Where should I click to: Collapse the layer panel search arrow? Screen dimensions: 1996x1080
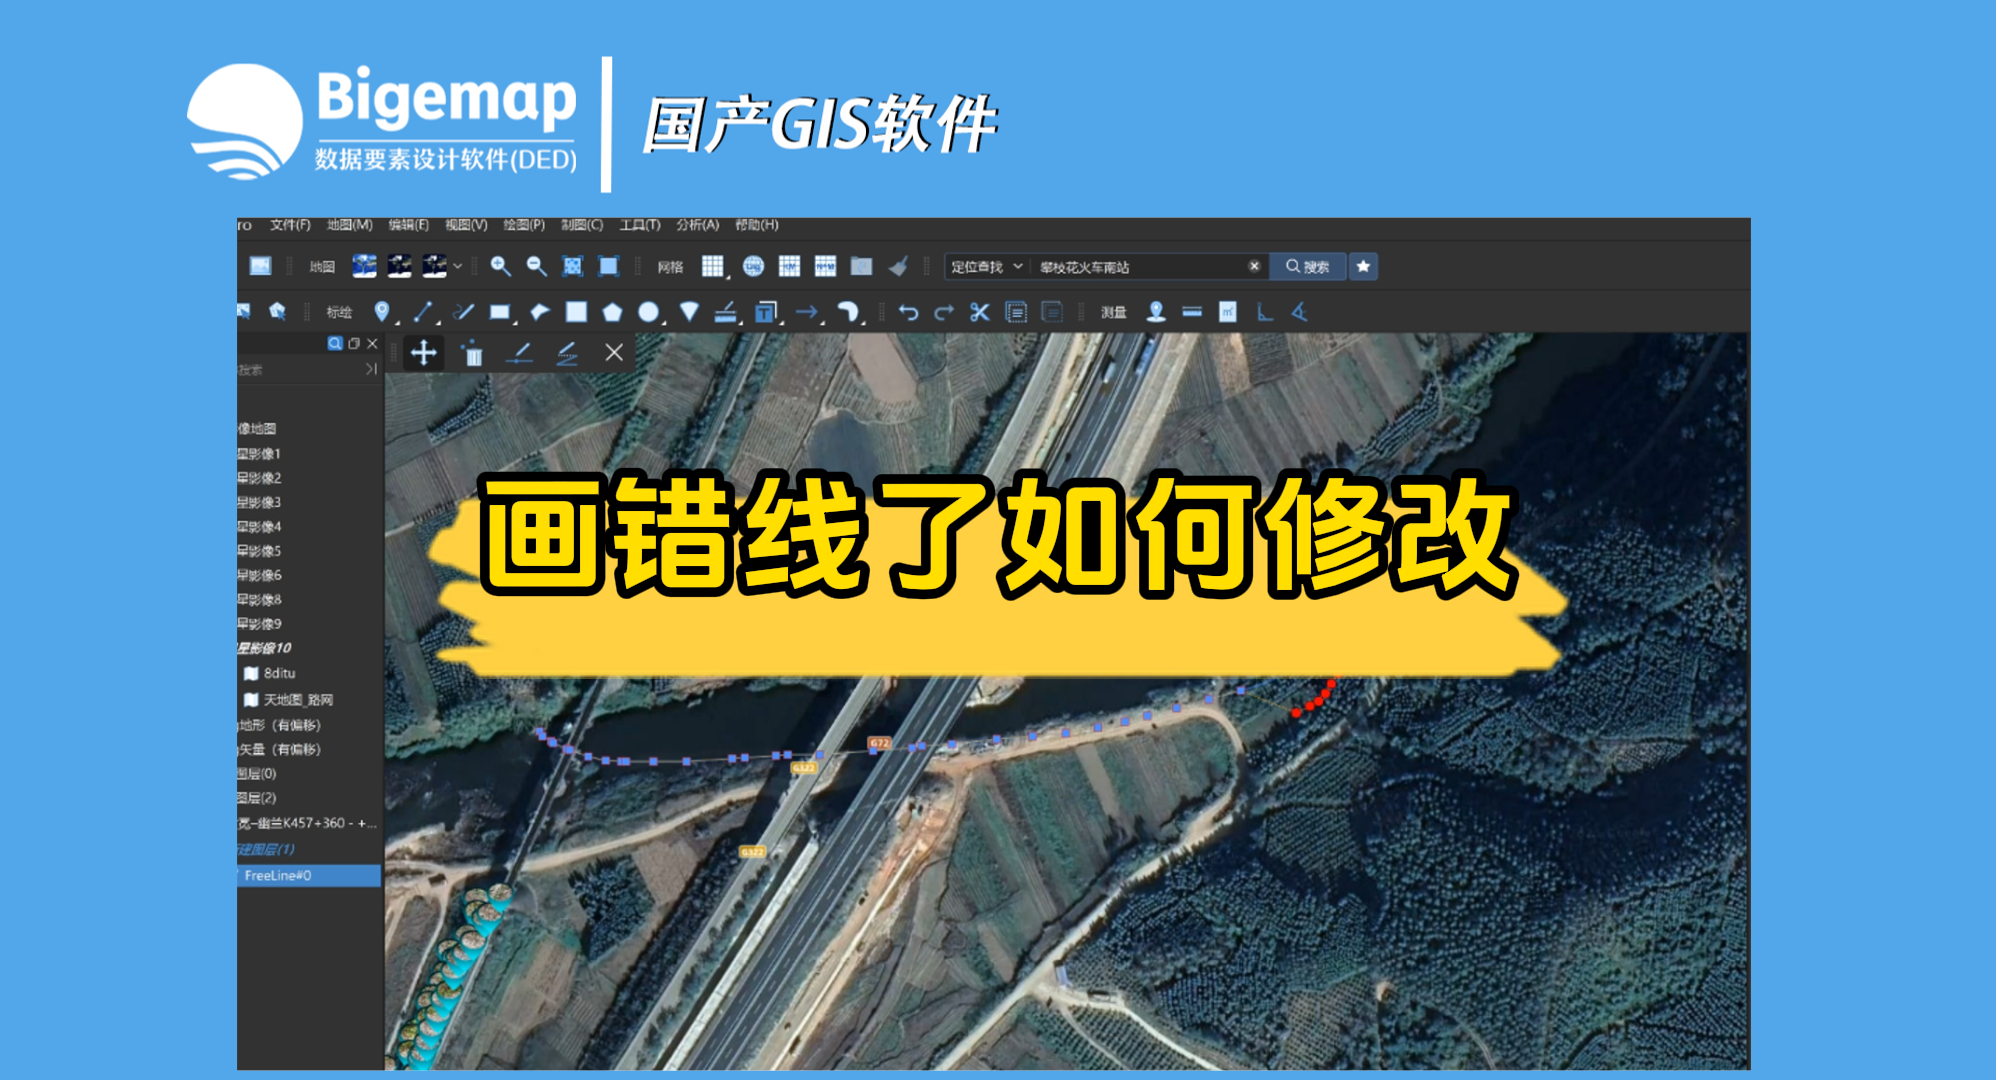[371, 369]
